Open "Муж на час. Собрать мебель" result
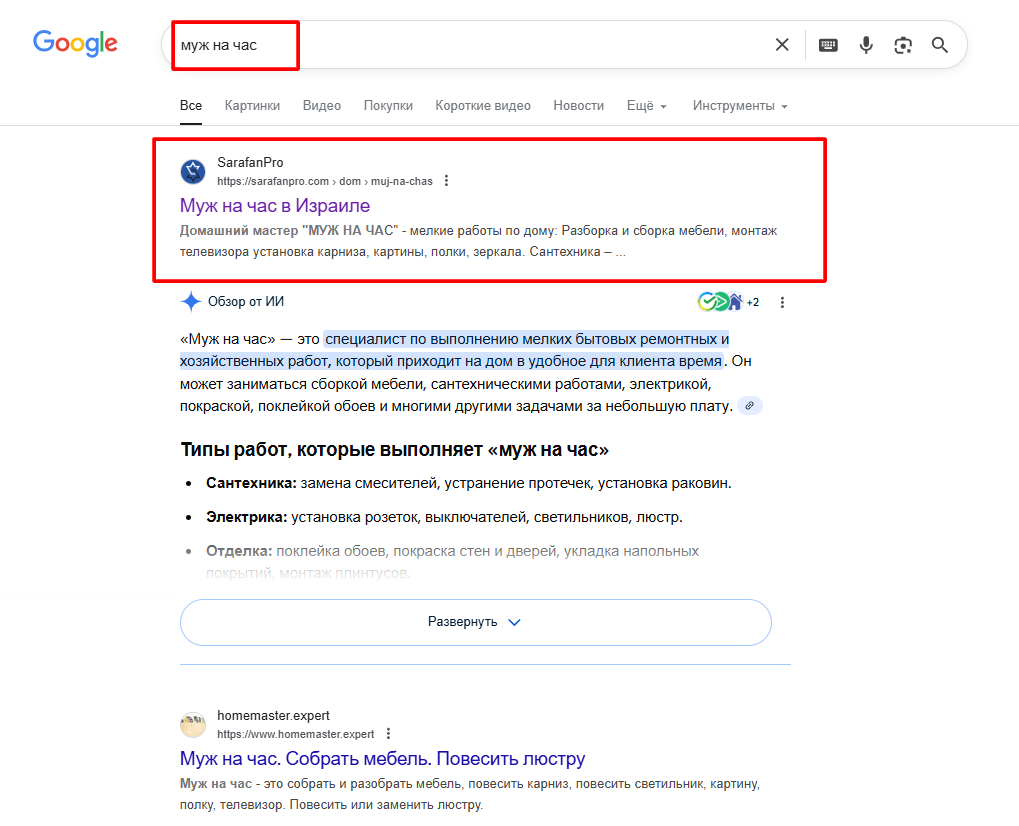The width and height of the screenshot is (1019, 826). click(x=382, y=758)
